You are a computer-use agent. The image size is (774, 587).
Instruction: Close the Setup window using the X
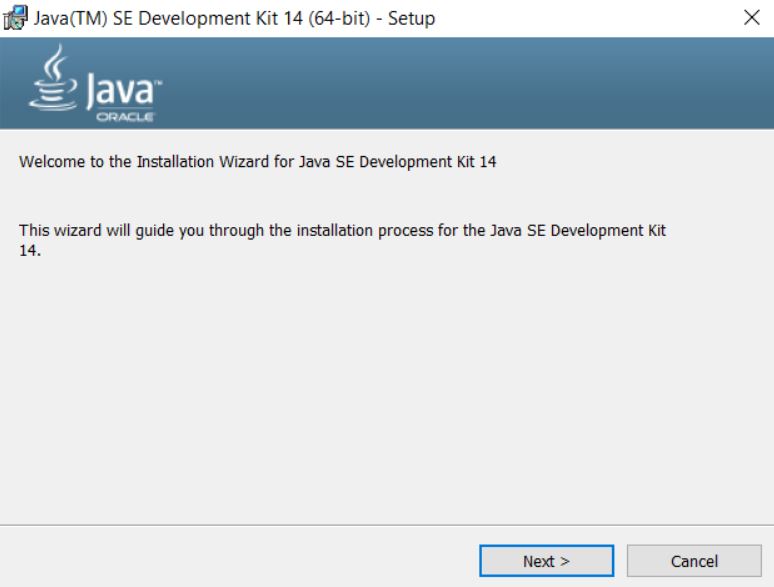point(752,18)
